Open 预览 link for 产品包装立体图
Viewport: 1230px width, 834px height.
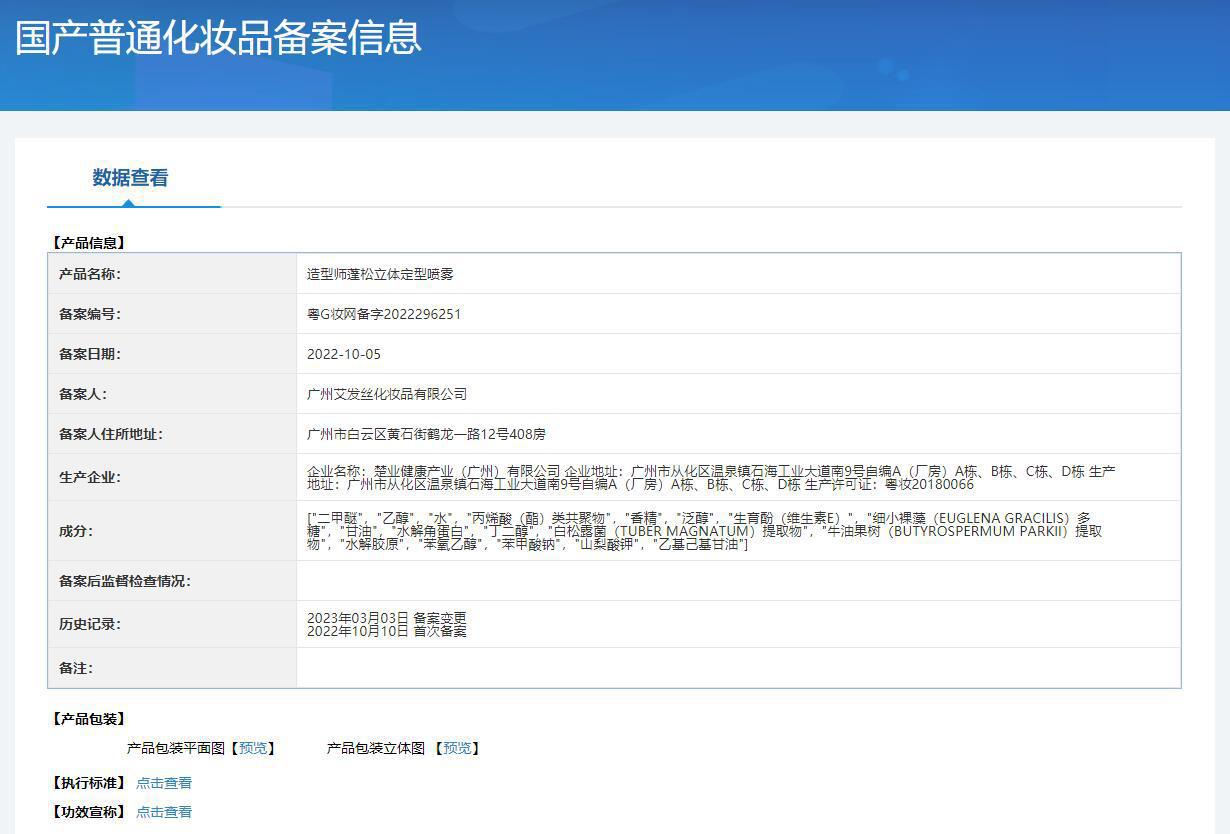457,748
